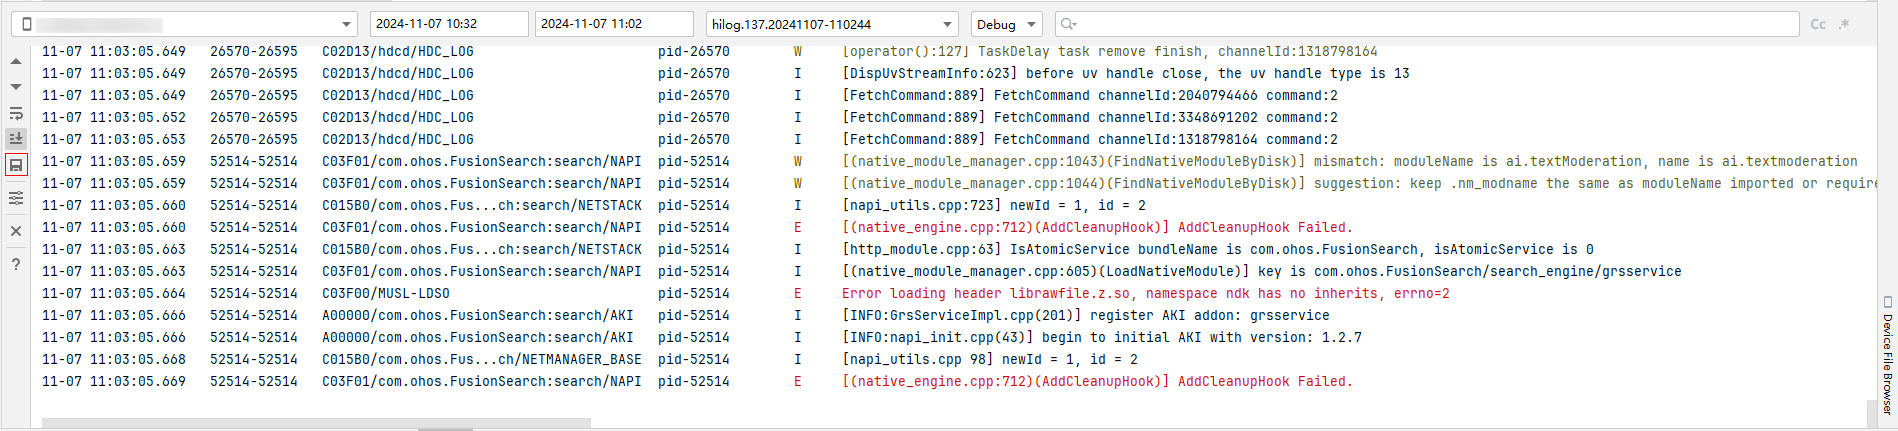Click the X clear icon in the sidebar
1898x431 pixels.
coord(16,231)
